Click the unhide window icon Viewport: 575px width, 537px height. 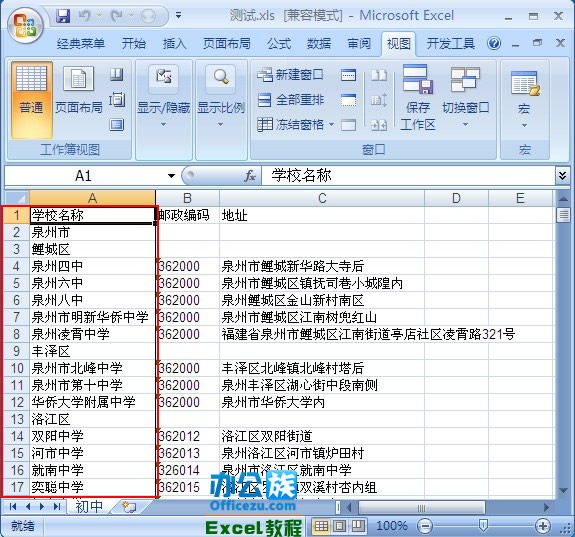[x=348, y=125]
